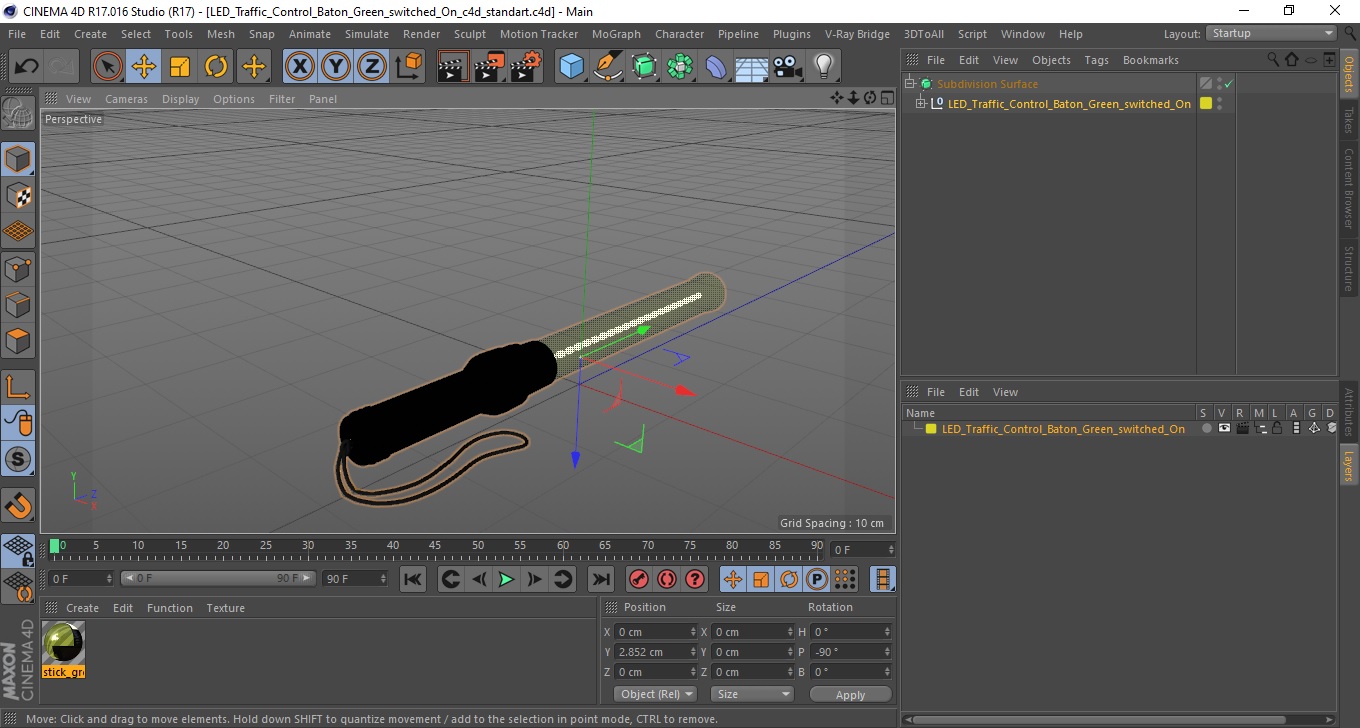Open the Size mode dropdown
This screenshot has width=1360, height=728.
pyautogui.click(x=752, y=694)
